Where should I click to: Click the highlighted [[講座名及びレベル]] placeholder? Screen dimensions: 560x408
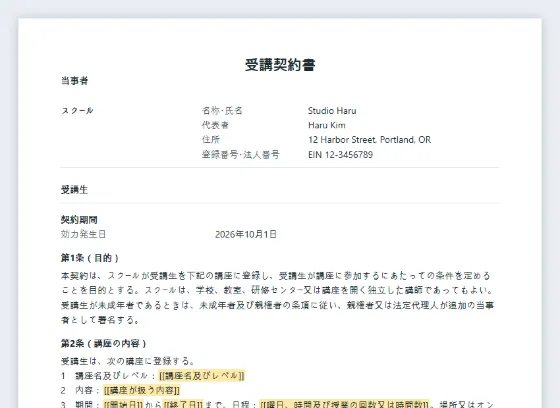point(202,376)
